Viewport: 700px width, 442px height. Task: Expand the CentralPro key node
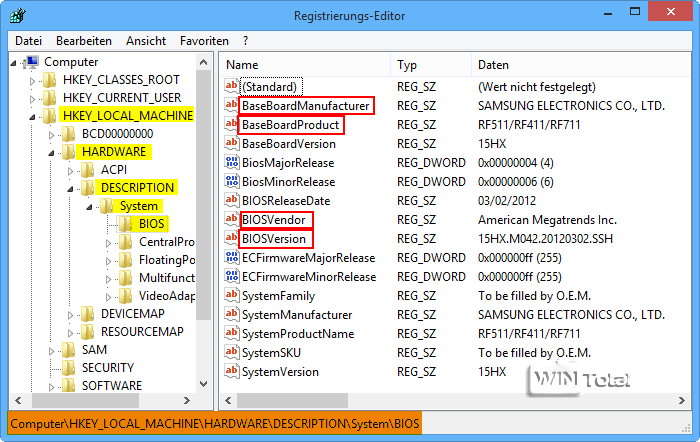(x=108, y=243)
